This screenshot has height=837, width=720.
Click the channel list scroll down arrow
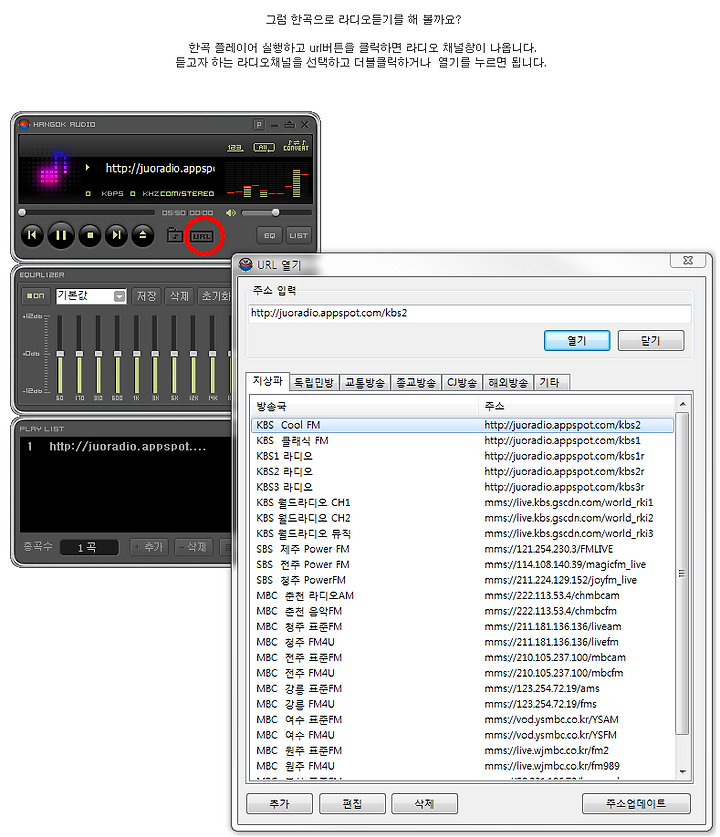click(682, 772)
